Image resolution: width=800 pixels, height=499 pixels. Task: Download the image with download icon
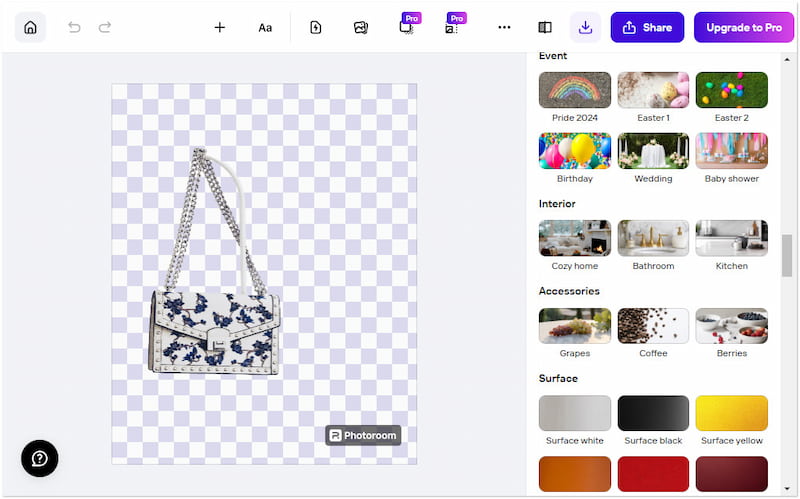click(586, 27)
